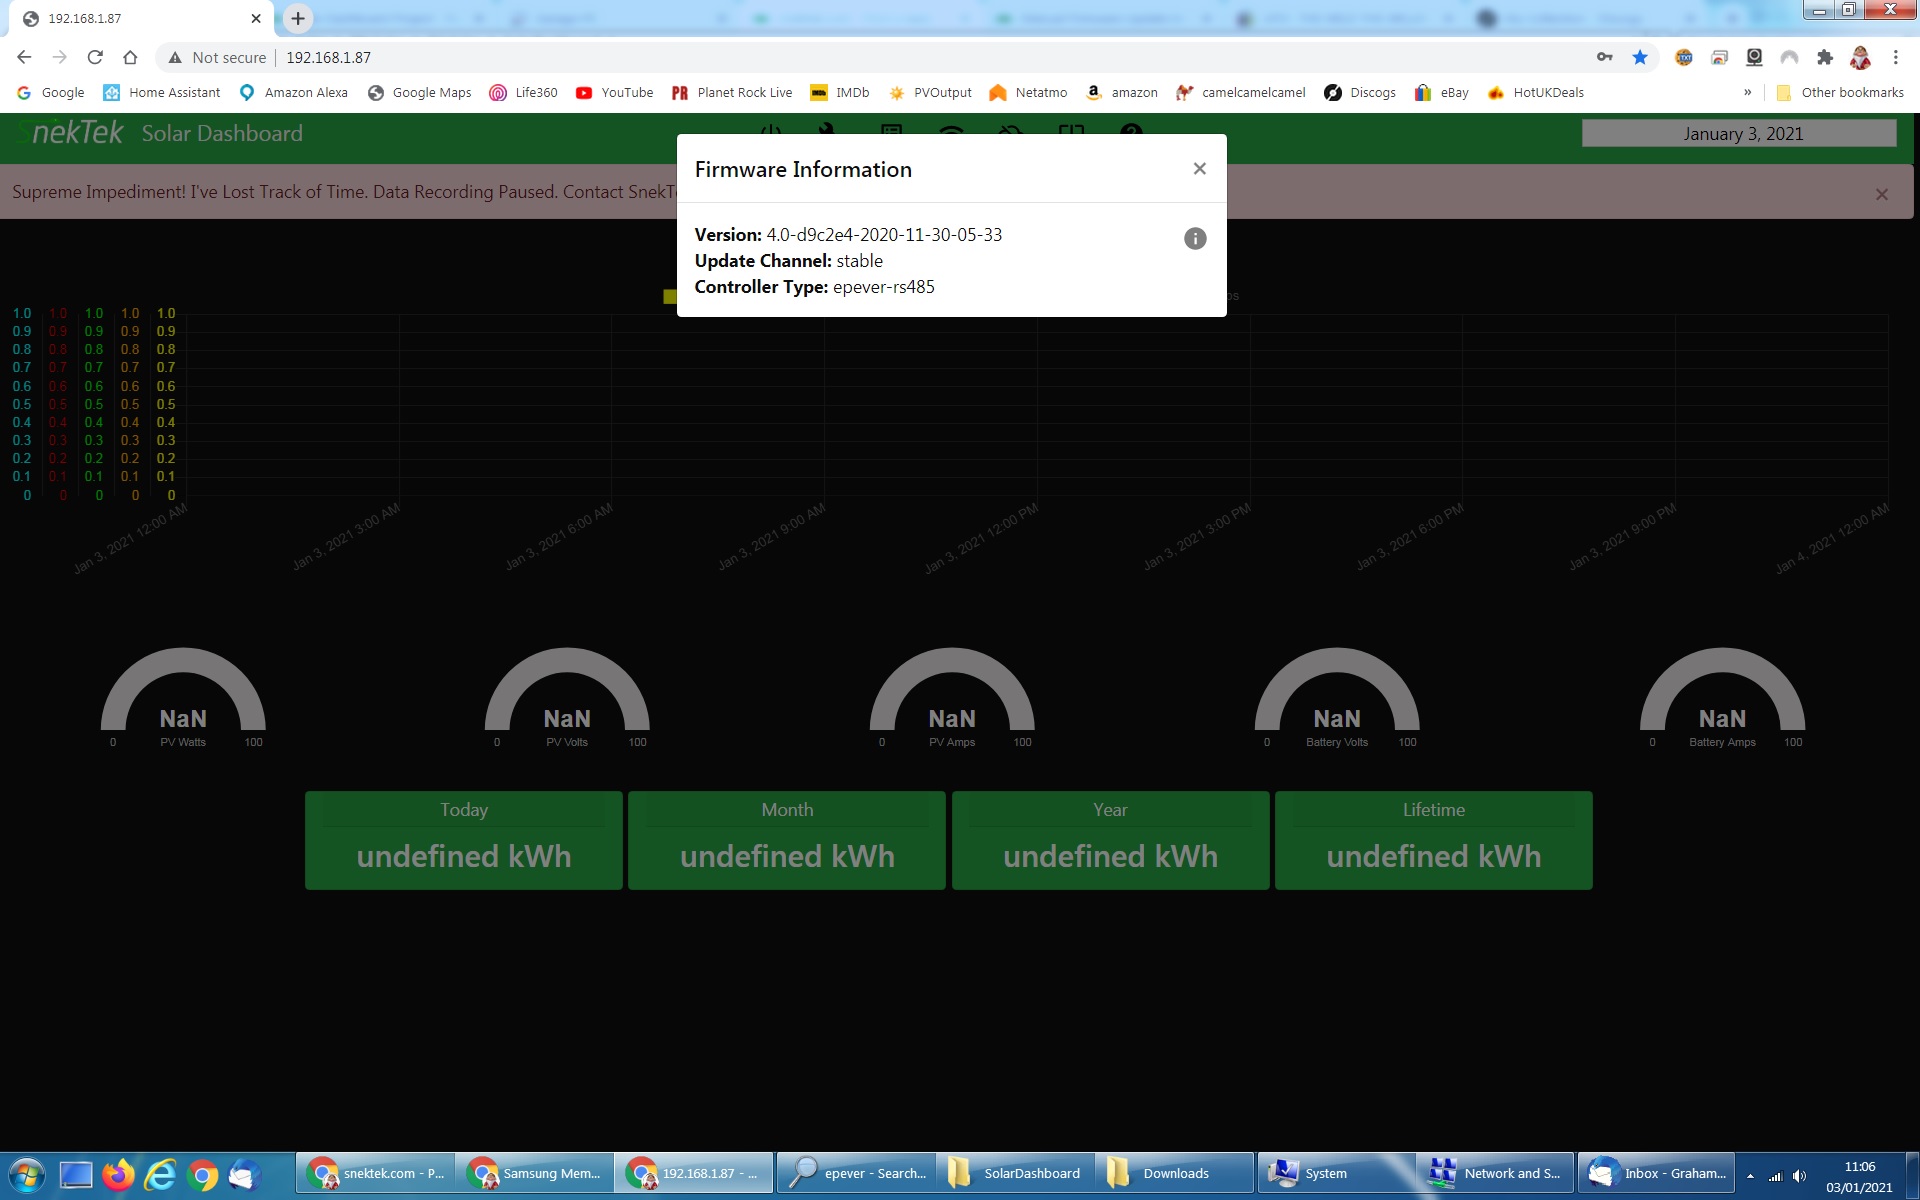Switch to the snektek.com taskbar window
The height and width of the screenshot is (1200, 1920).
[x=376, y=1173]
